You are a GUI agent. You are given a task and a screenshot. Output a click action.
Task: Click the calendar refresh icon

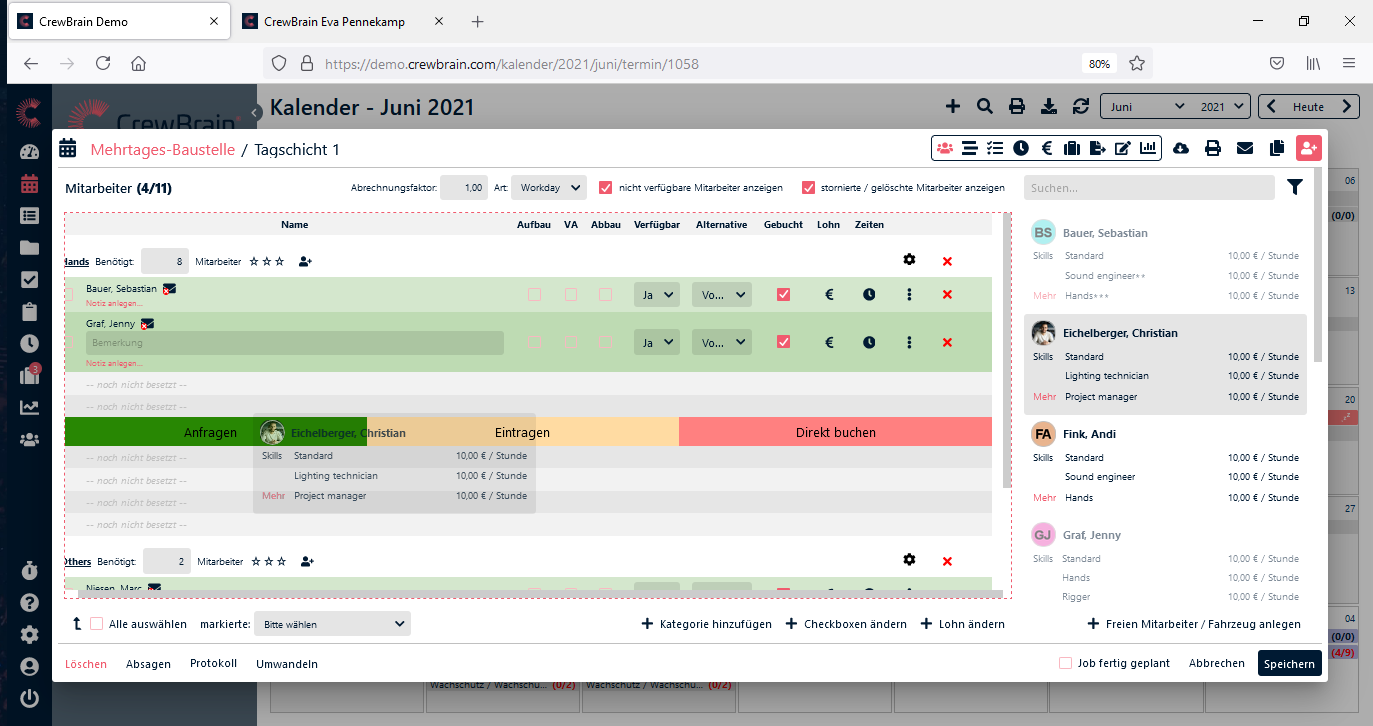1080,107
